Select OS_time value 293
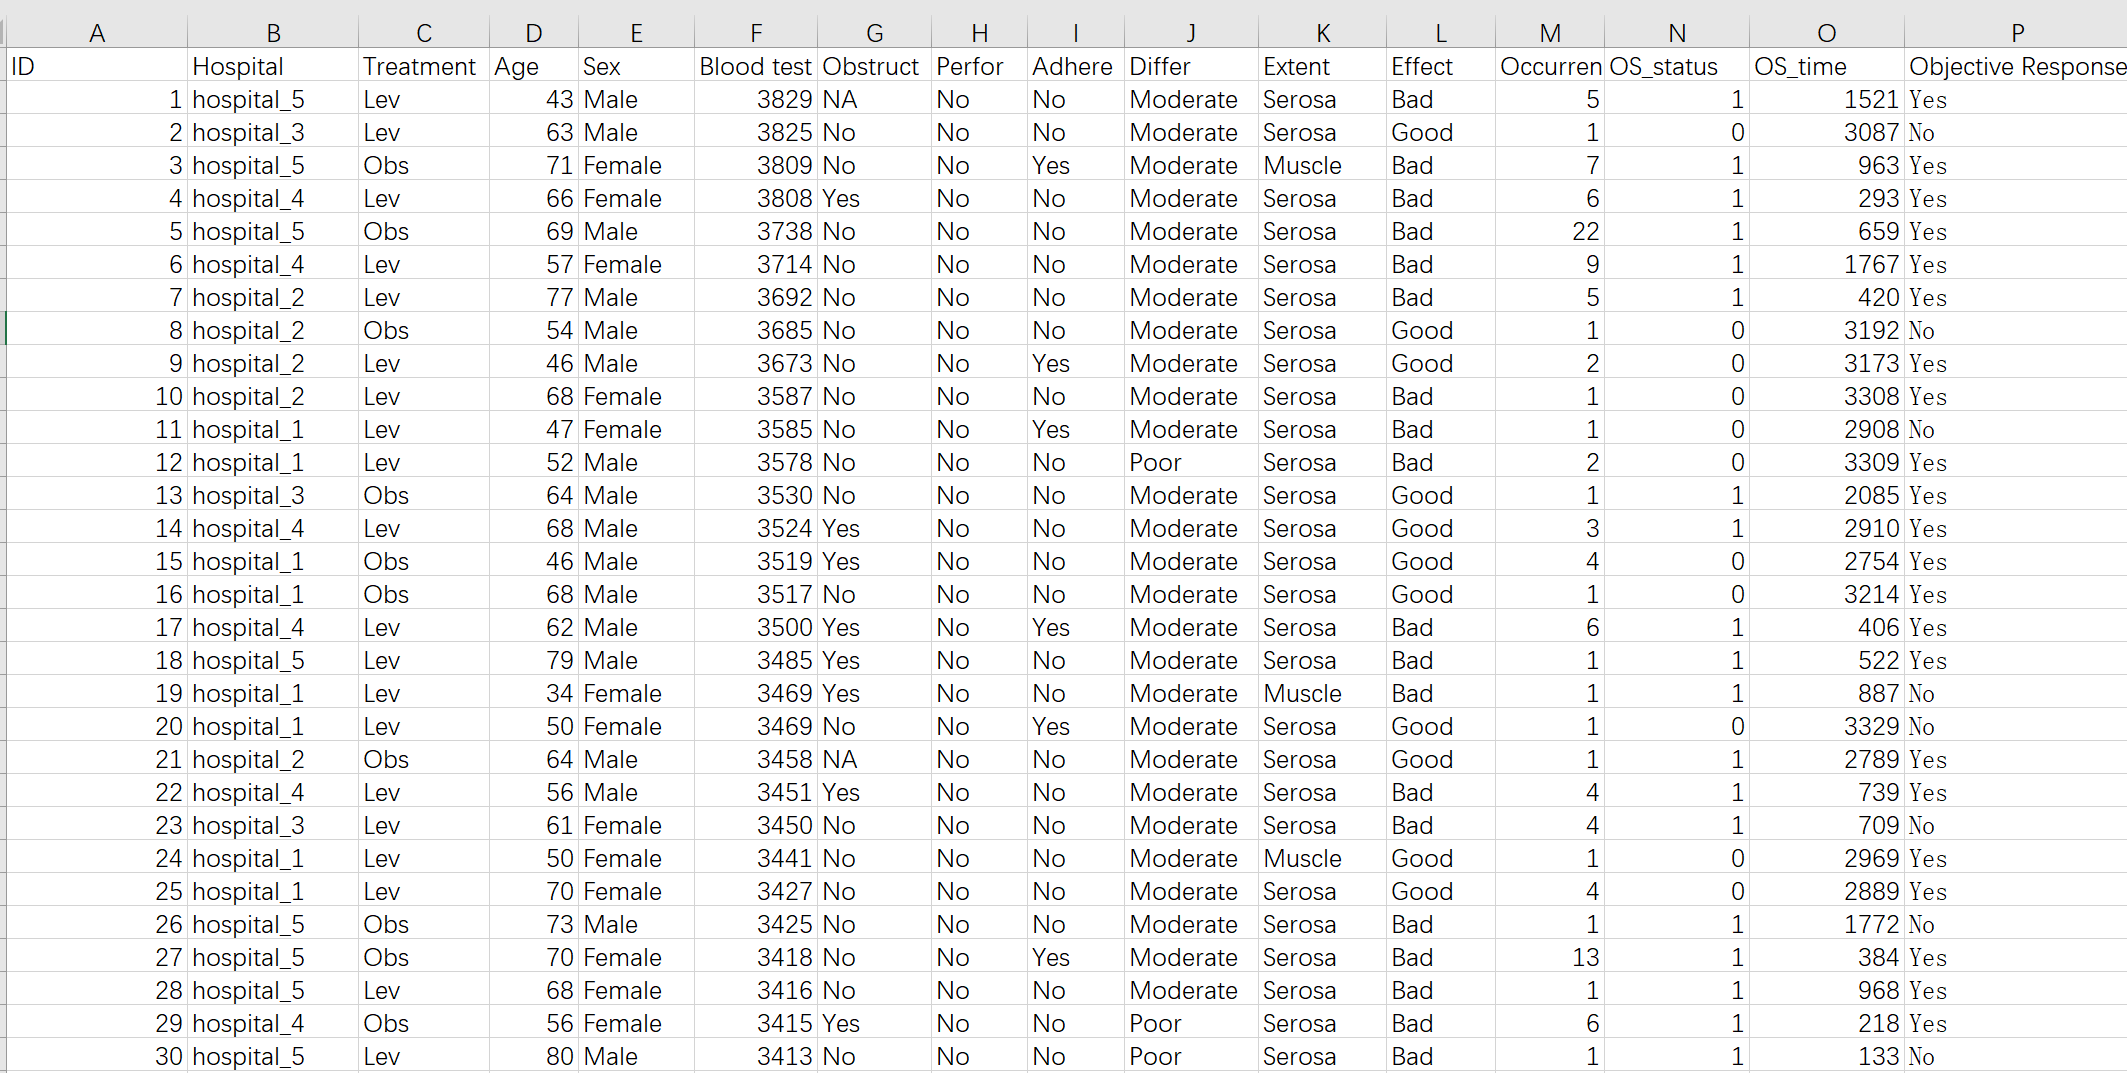The width and height of the screenshot is (2127, 1073). pos(1827,198)
